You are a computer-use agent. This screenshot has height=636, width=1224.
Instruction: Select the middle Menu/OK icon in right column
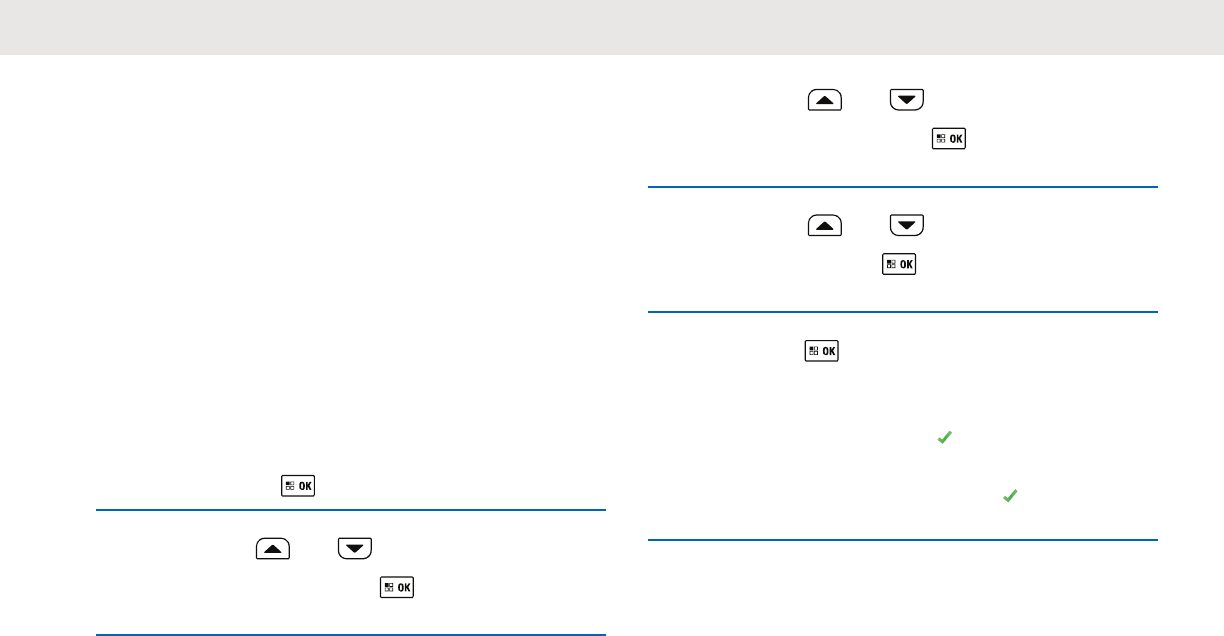899,264
